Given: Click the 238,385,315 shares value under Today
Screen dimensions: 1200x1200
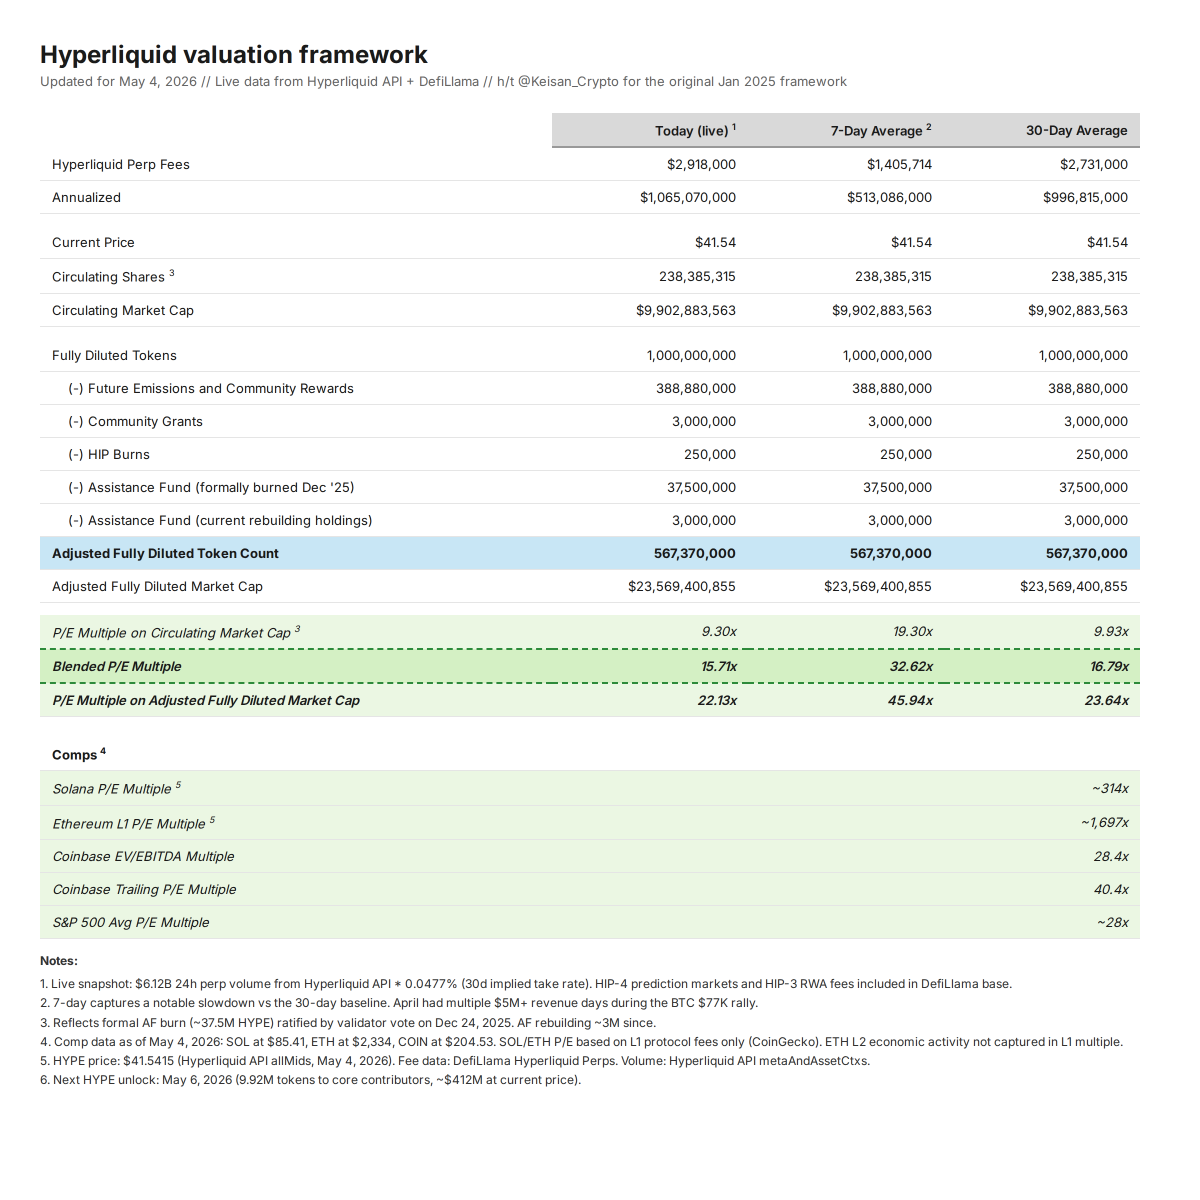Looking at the screenshot, I should coord(697,276).
